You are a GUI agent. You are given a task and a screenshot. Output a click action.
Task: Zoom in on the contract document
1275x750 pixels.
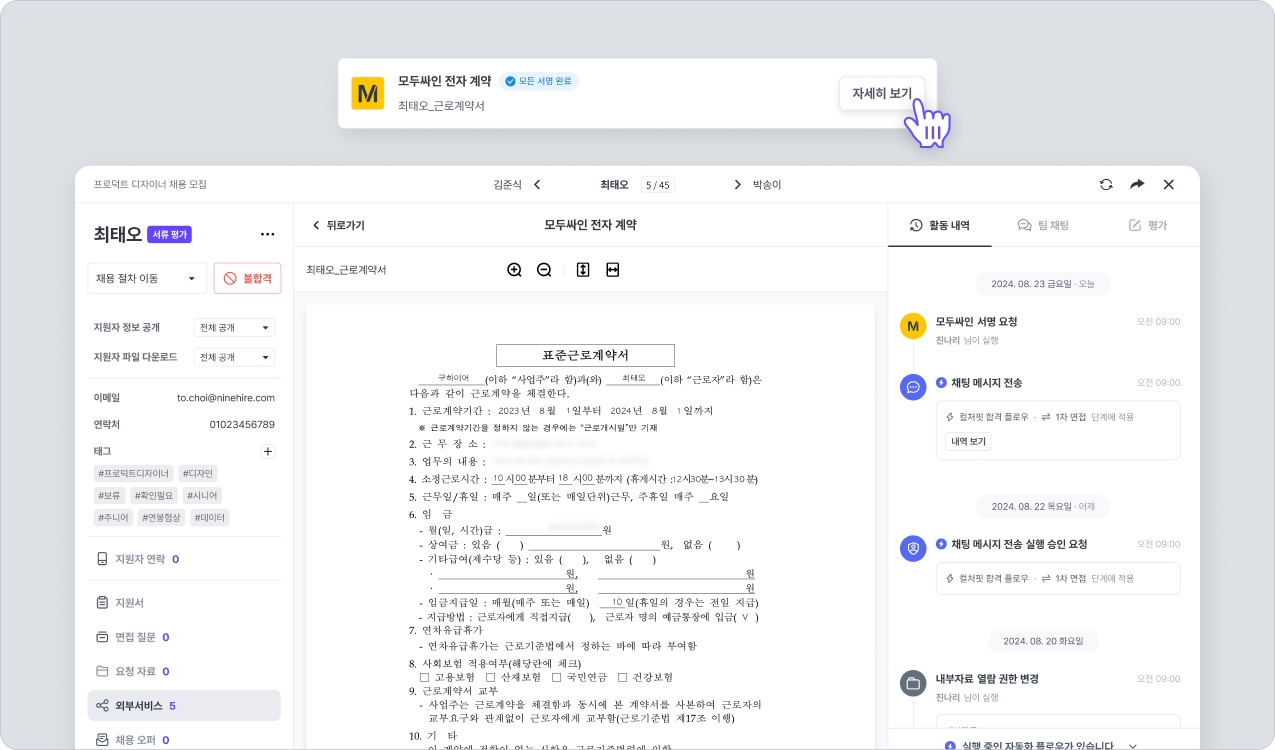tap(514, 270)
